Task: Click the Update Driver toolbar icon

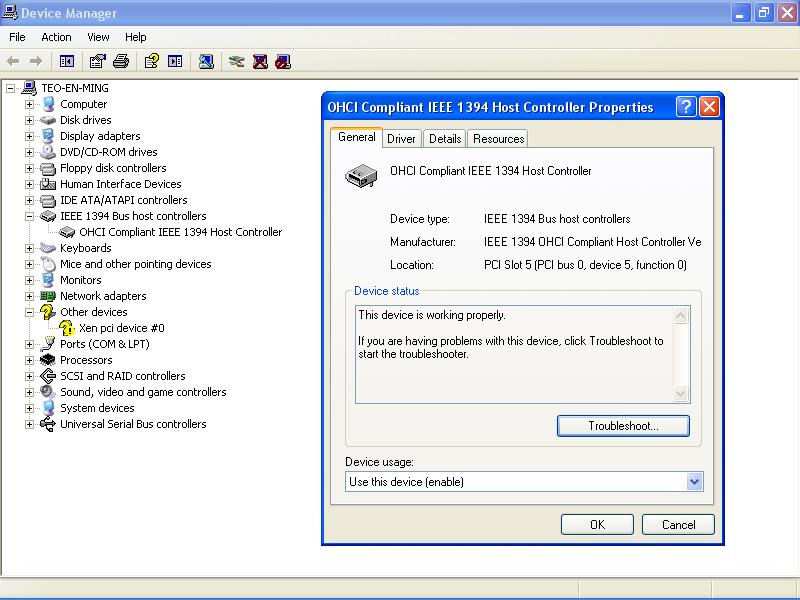Action: (236, 61)
